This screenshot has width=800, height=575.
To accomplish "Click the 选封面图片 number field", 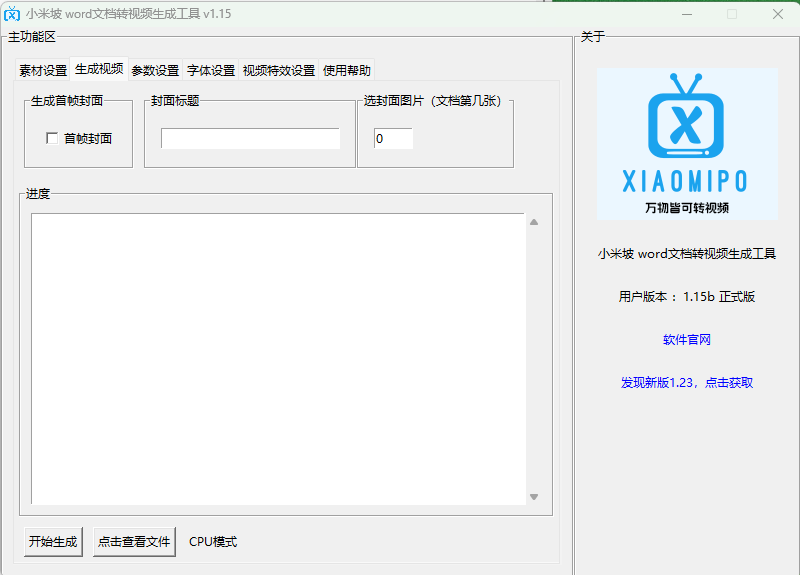I will click(393, 139).
